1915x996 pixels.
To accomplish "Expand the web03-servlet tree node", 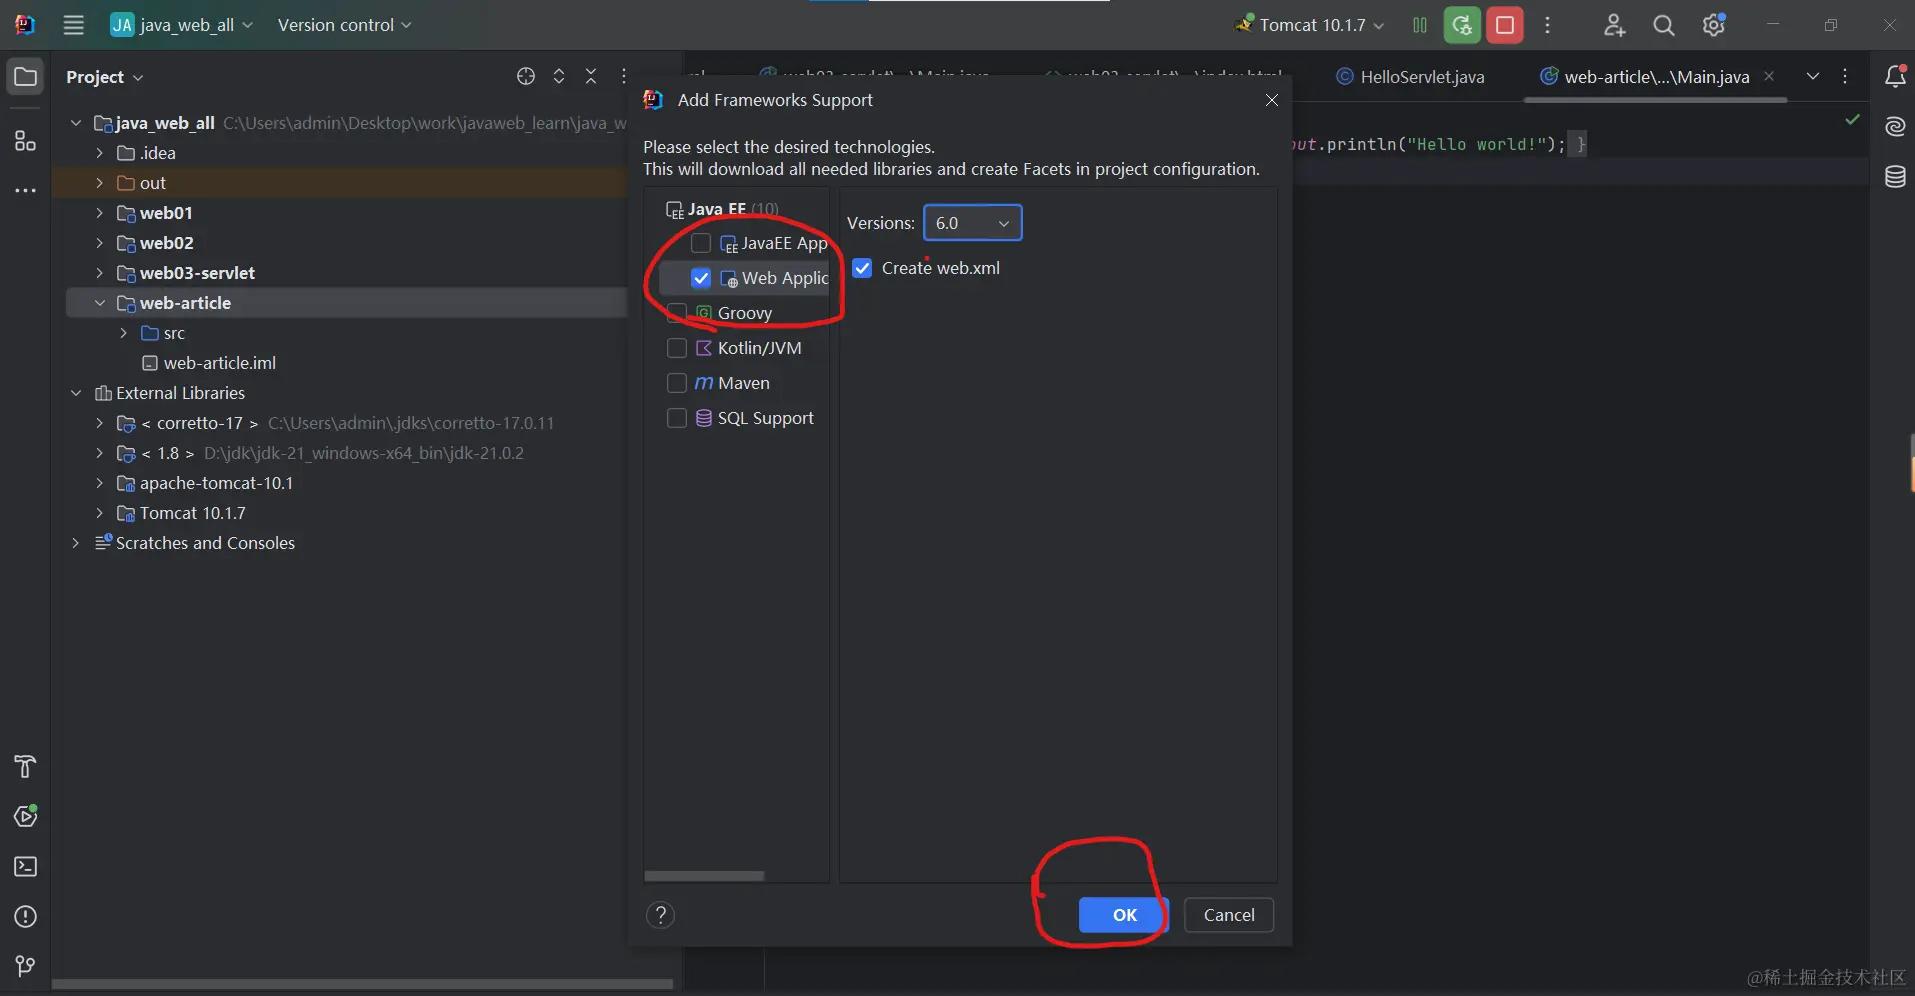I will (99, 273).
